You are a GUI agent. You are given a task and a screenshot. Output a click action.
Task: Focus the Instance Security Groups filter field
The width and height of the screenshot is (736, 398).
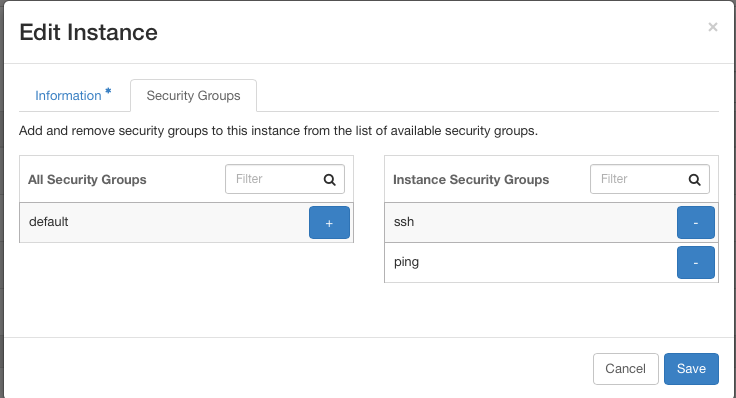(650, 179)
